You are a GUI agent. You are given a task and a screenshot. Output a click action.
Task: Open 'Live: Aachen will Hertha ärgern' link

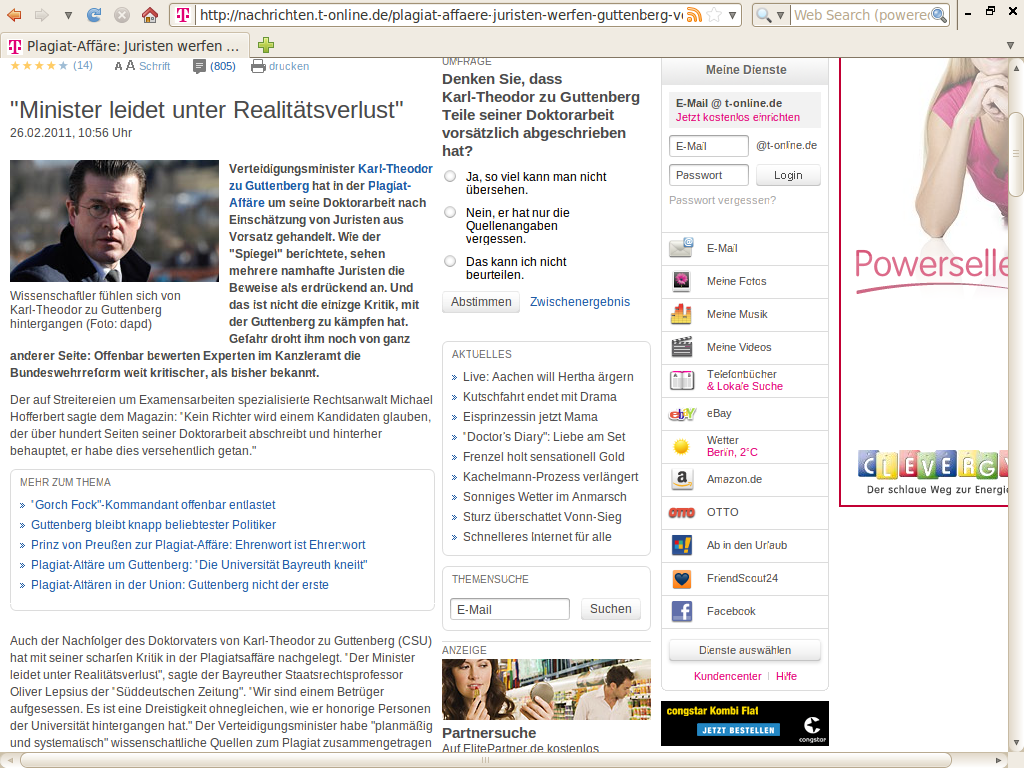548,377
